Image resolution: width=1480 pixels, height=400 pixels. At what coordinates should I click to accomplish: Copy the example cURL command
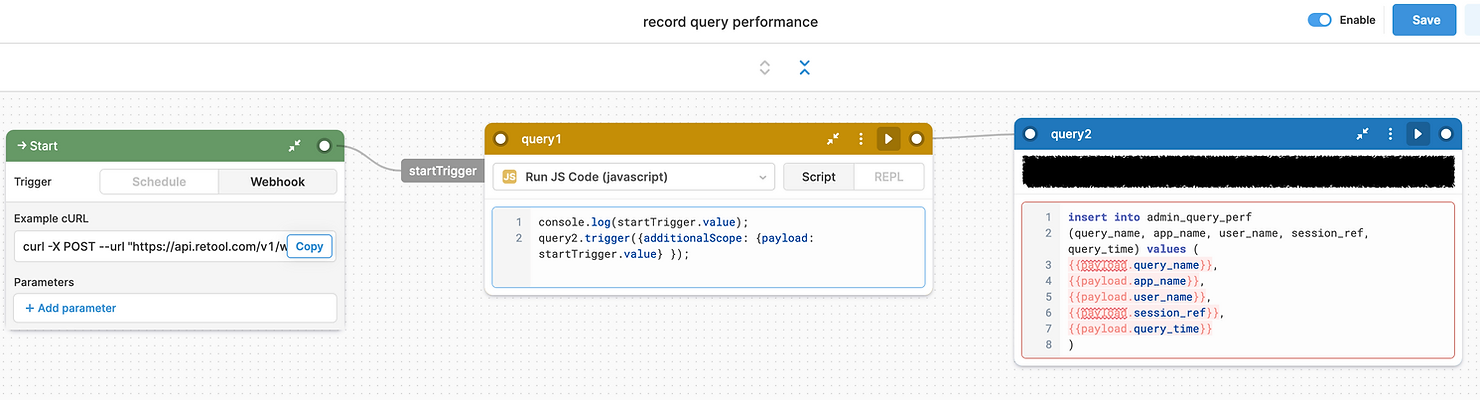(309, 246)
